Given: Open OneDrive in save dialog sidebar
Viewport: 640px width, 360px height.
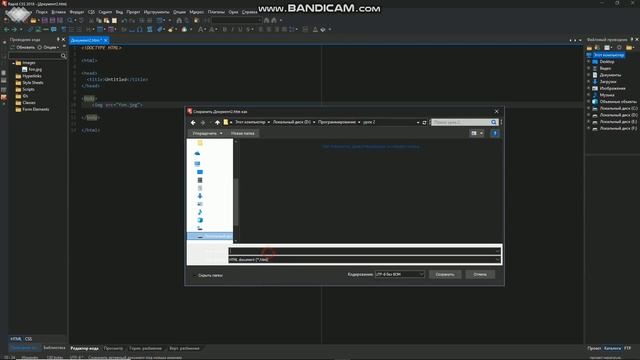Looking at the screenshot, I should point(197,153).
